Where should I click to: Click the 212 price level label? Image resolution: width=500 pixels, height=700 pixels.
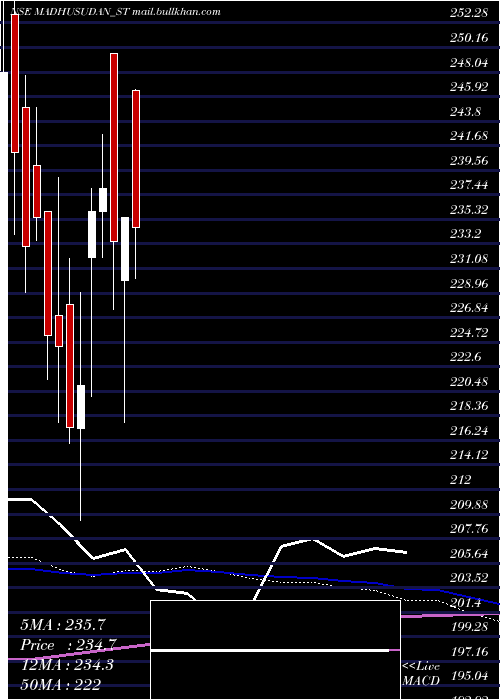pyautogui.click(x=461, y=480)
